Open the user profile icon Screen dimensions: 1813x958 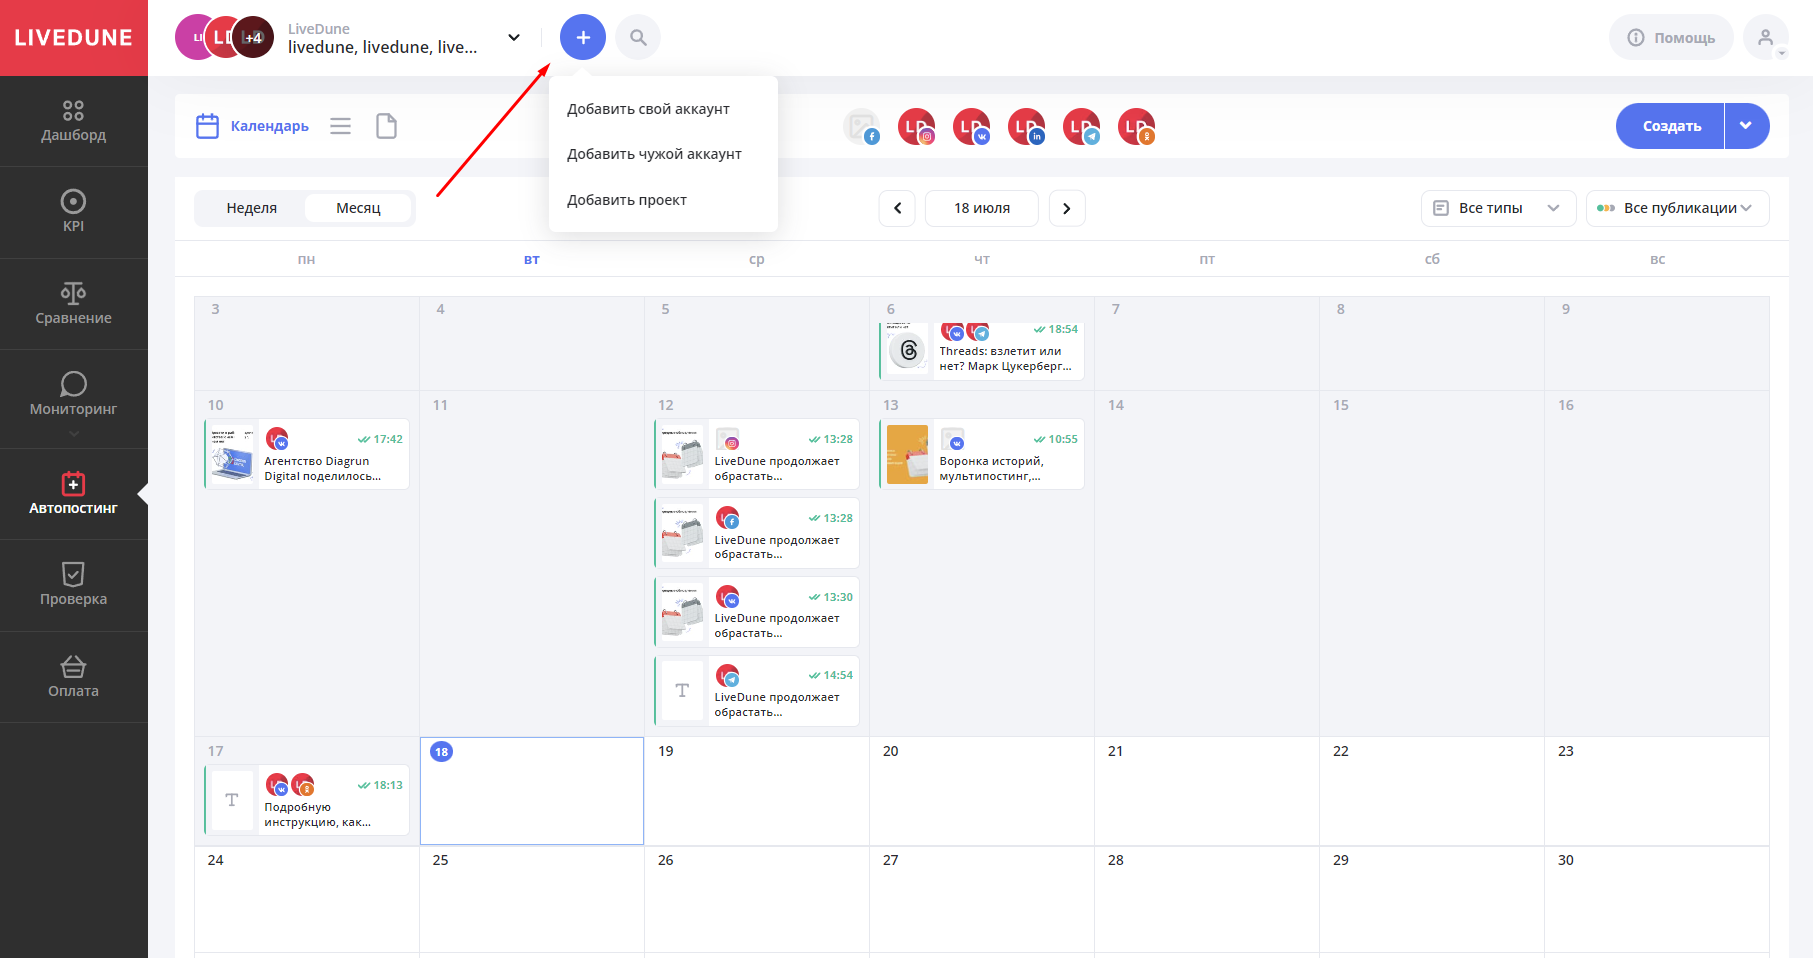pyautogui.click(x=1766, y=38)
